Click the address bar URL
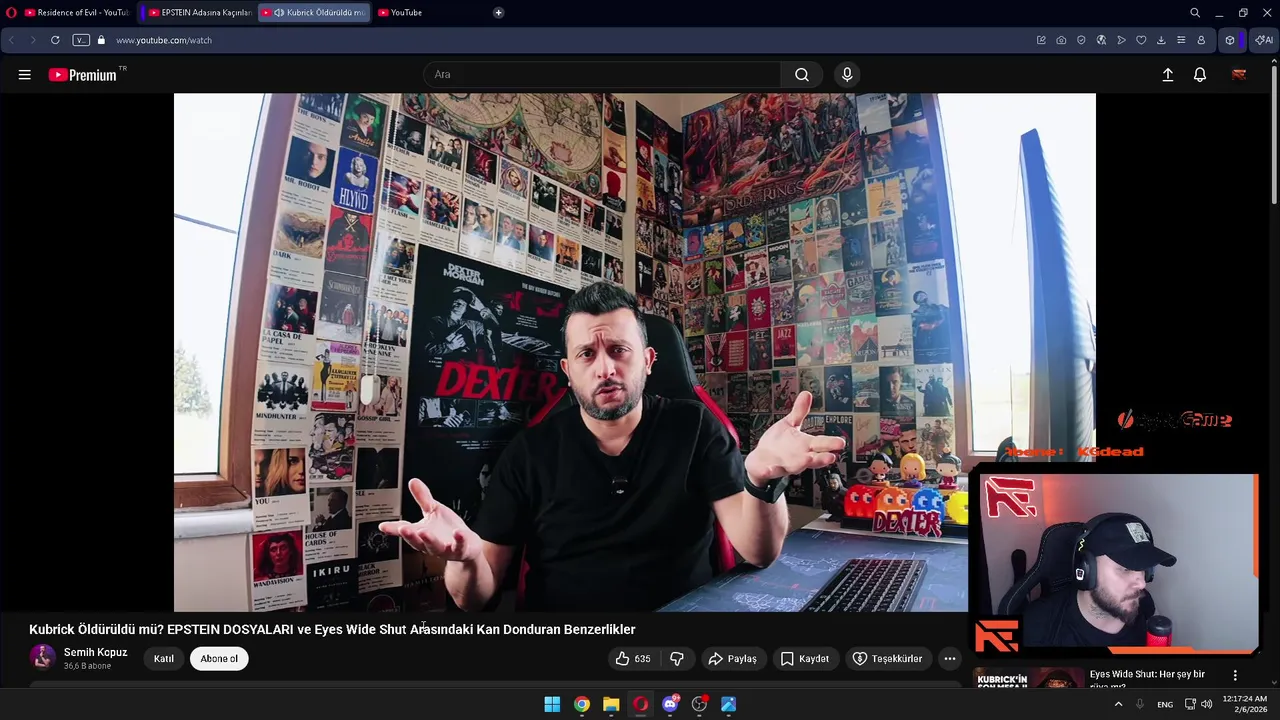The height and width of the screenshot is (720, 1280). [x=164, y=40]
